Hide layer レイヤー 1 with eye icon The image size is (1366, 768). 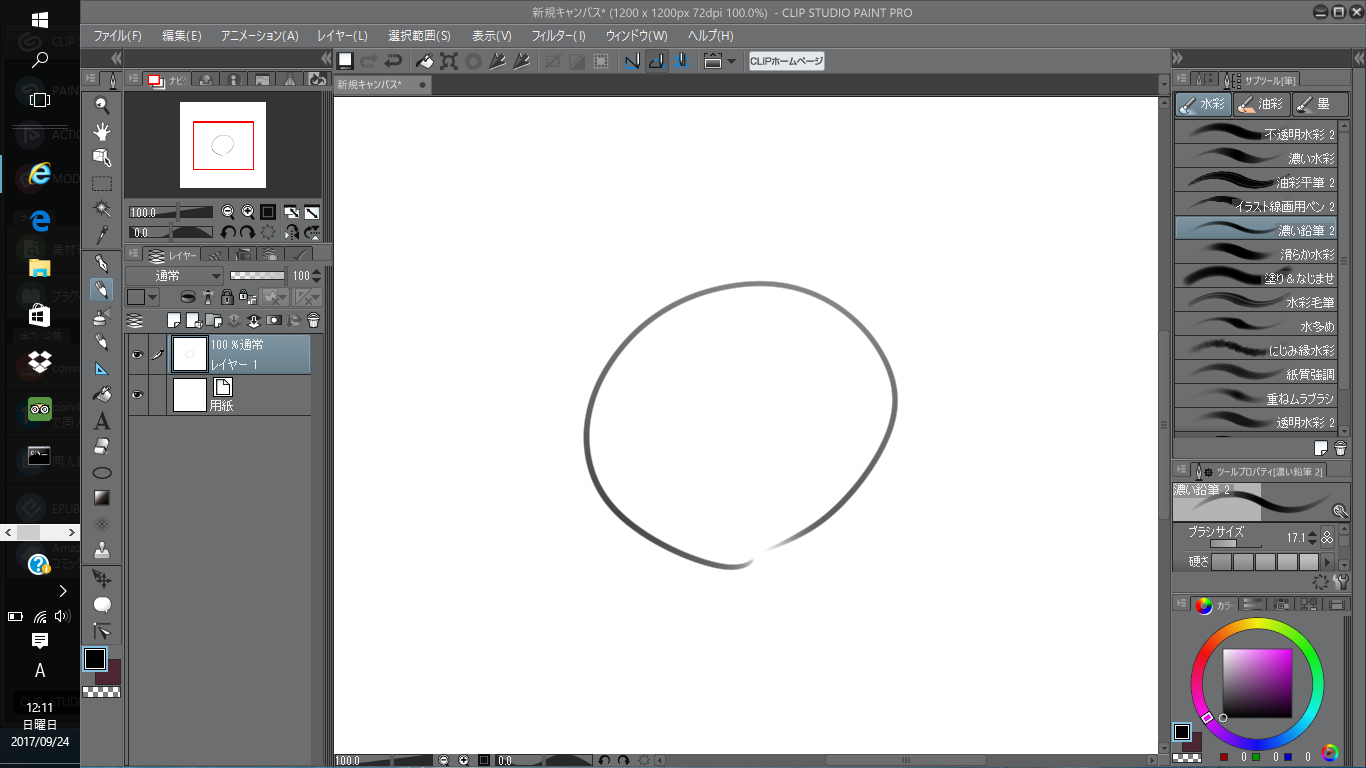(137, 355)
